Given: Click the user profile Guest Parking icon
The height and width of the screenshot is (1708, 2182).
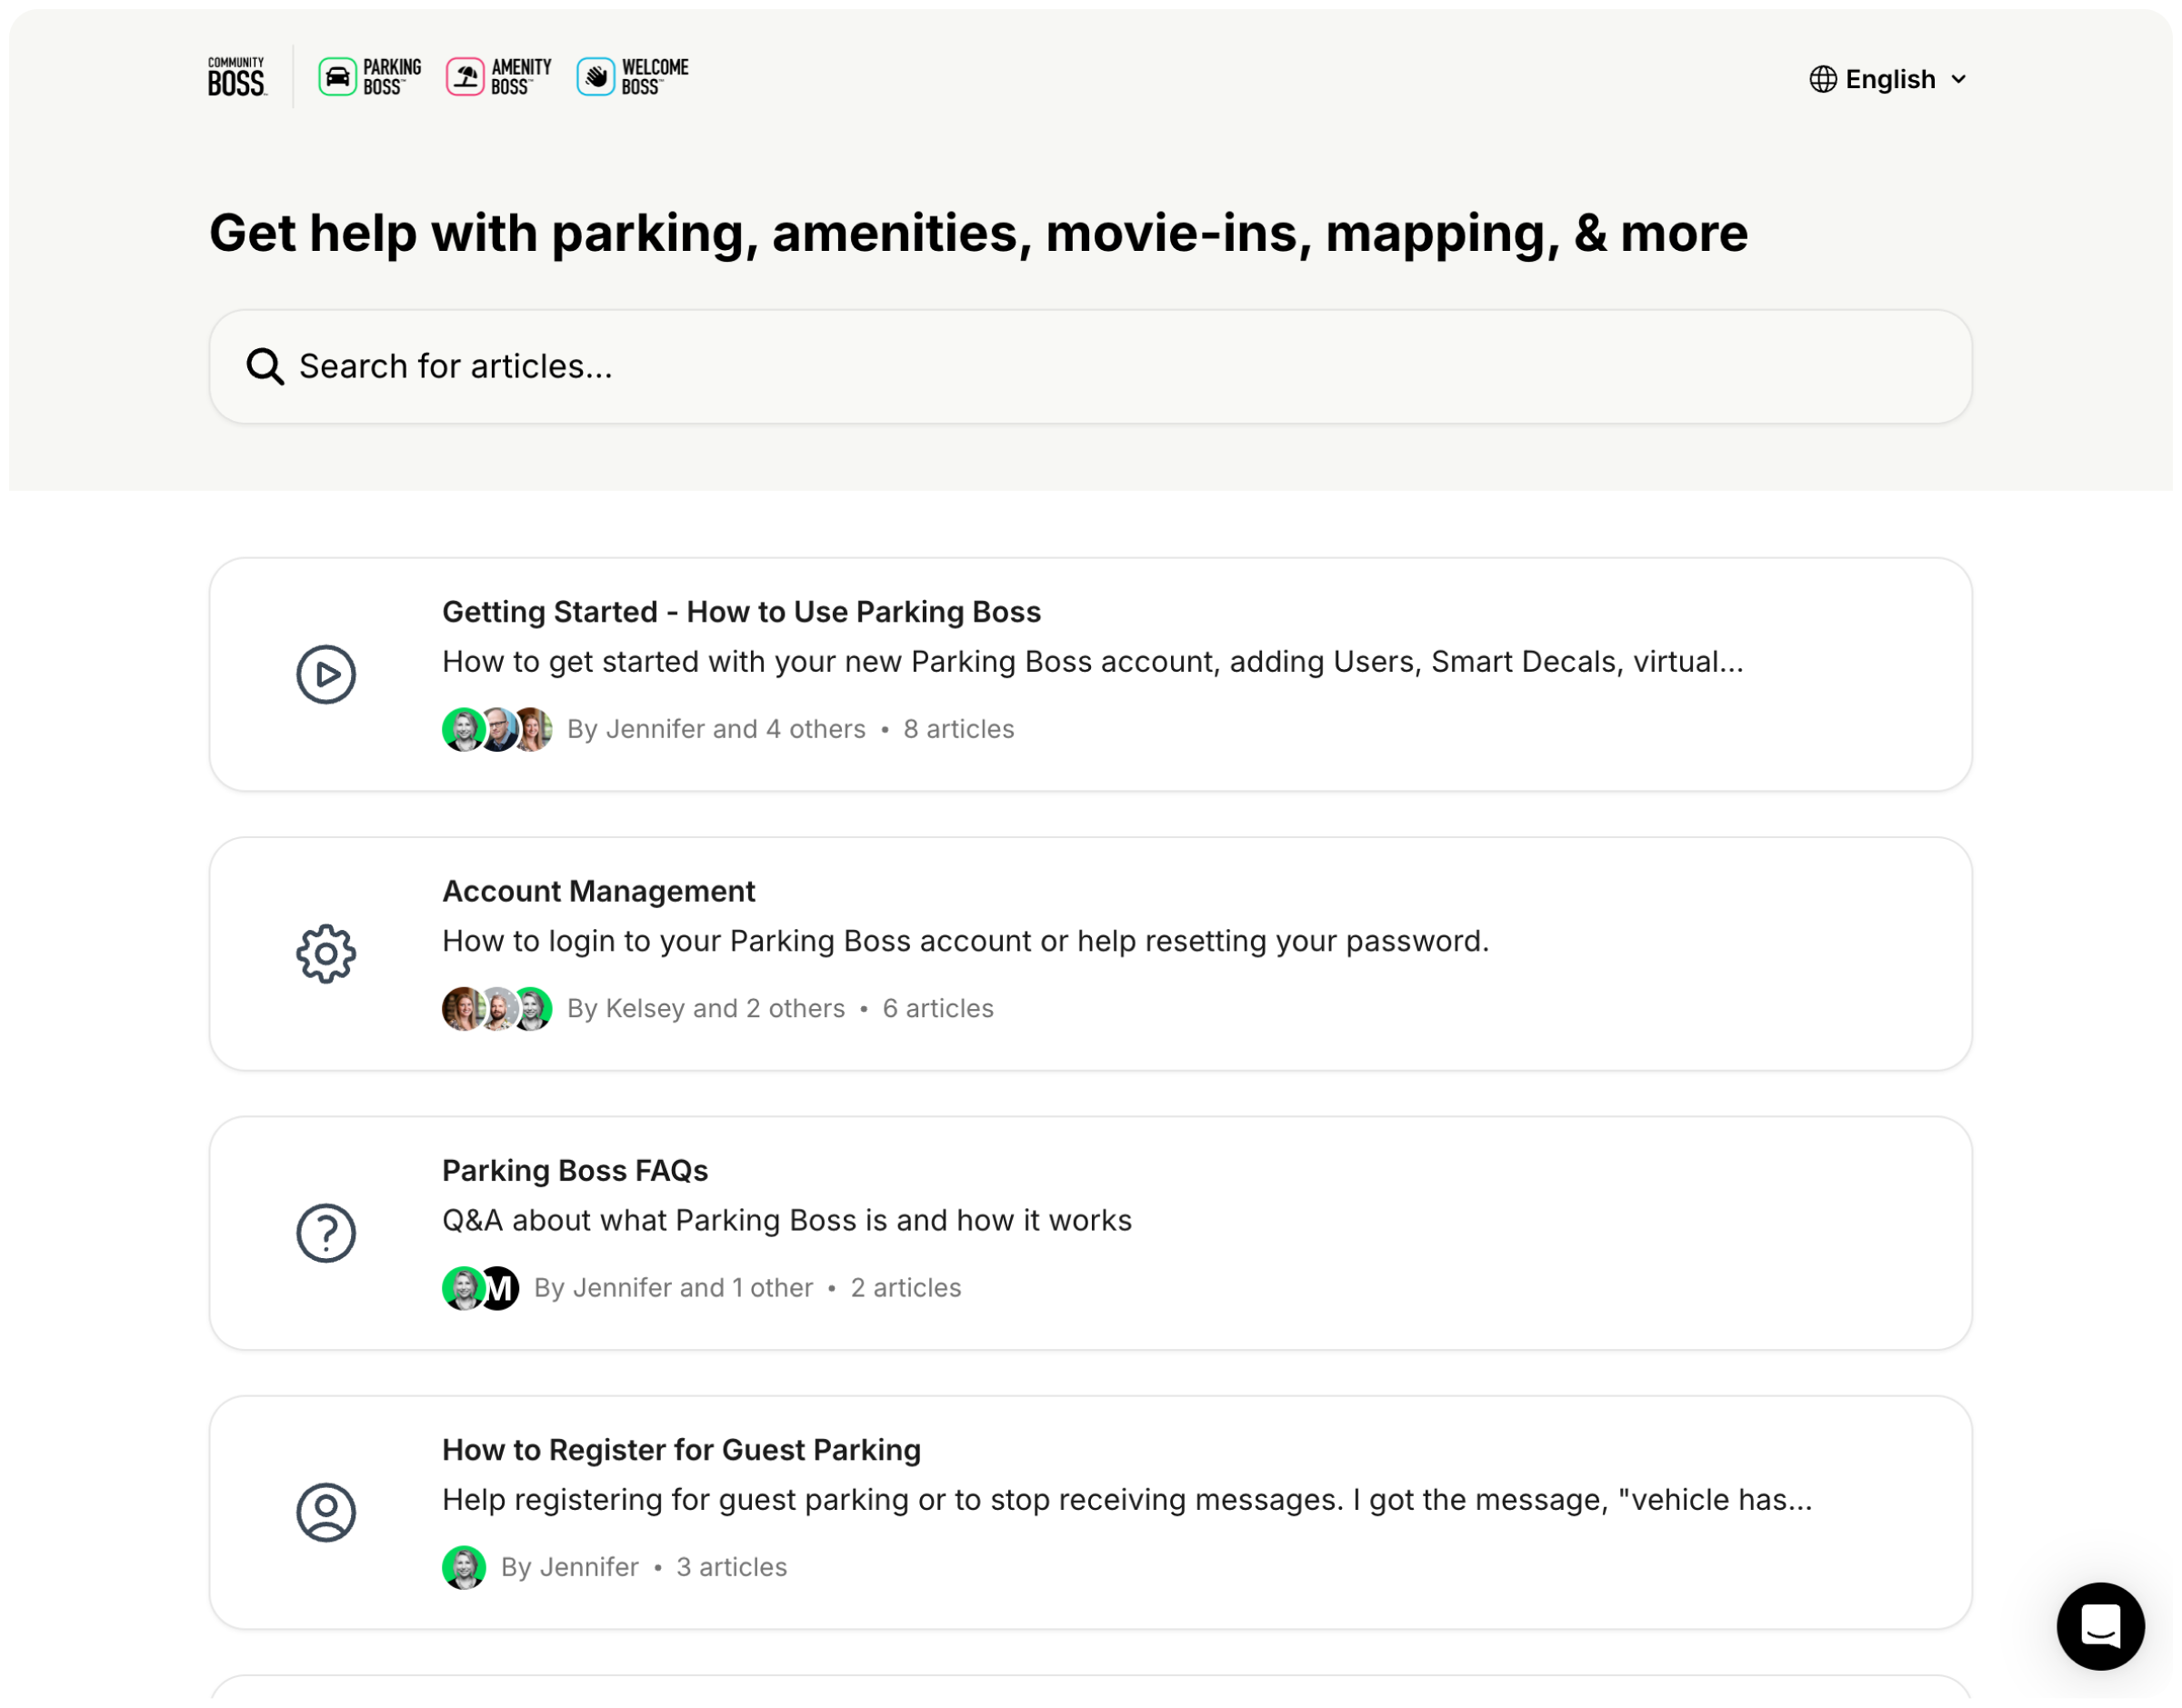Looking at the screenshot, I should coord(326,1512).
